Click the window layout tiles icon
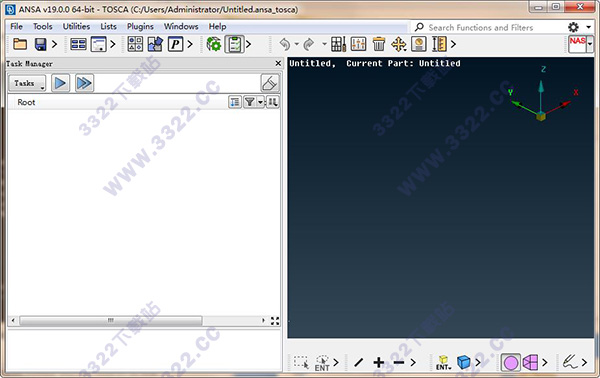The width and height of the screenshot is (600, 378). 78,44
